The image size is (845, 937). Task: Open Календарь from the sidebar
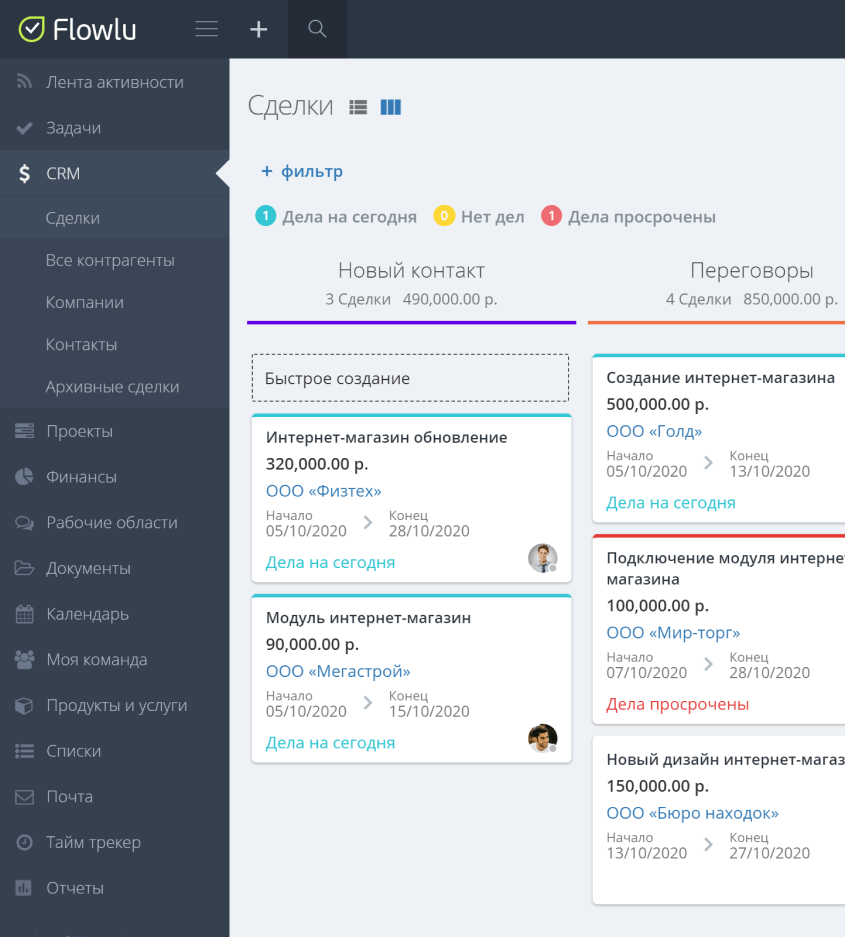coord(87,614)
